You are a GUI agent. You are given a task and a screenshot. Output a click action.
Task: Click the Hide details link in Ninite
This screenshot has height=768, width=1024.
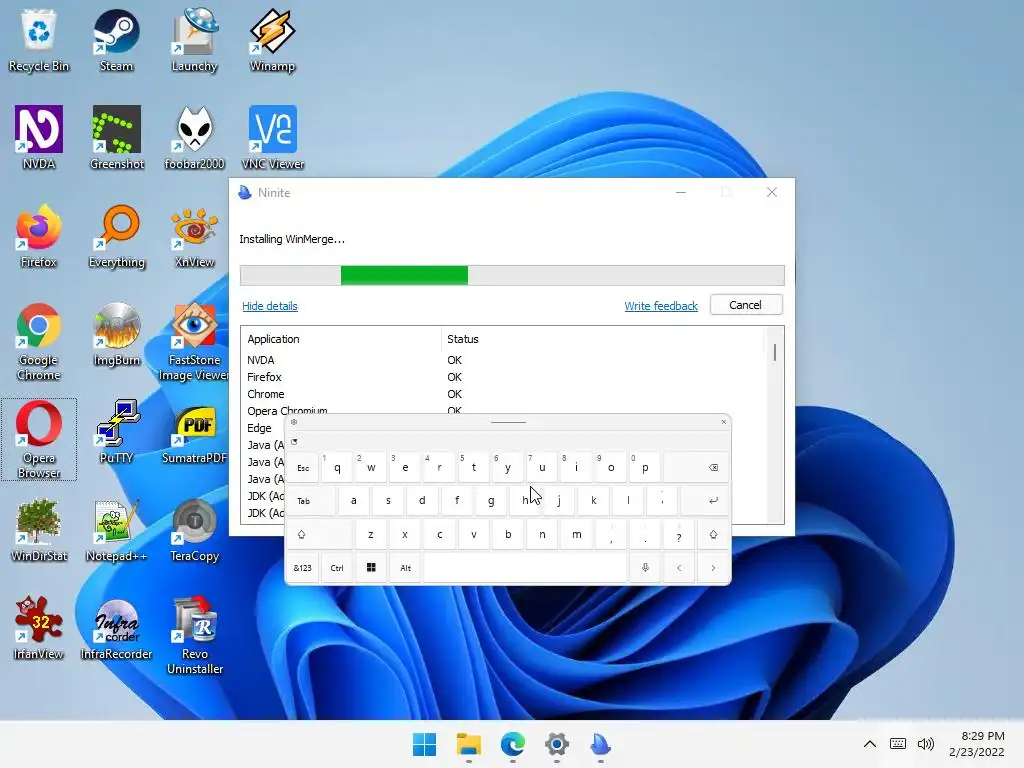pyautogui.click(x=270, y=306)
